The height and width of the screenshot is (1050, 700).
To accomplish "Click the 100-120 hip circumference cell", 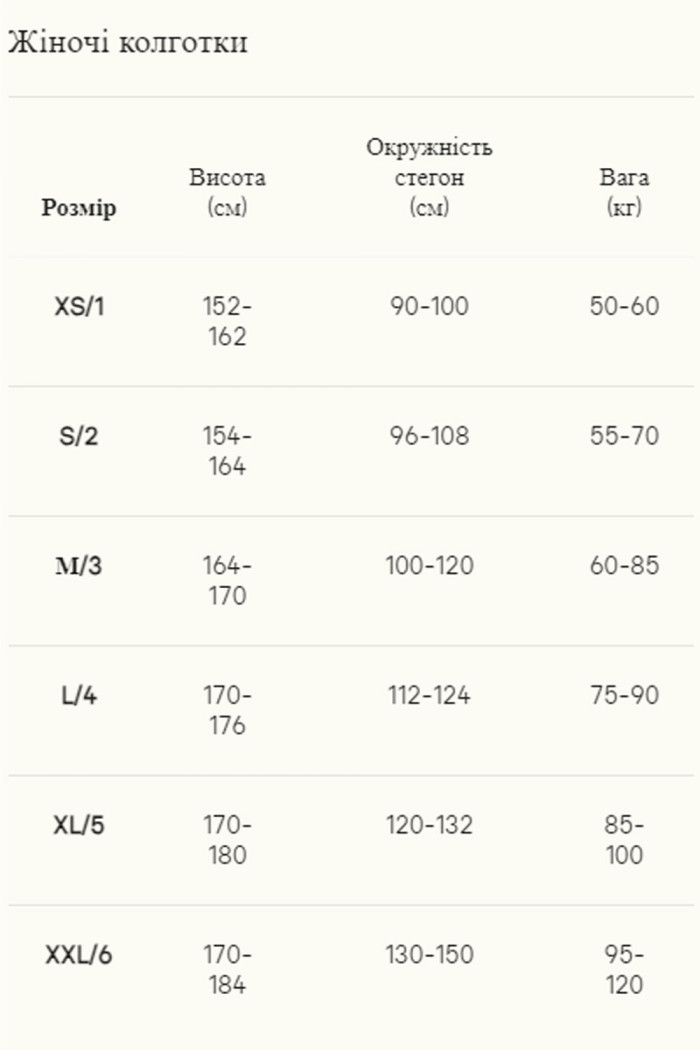I will tap(429, 566).
